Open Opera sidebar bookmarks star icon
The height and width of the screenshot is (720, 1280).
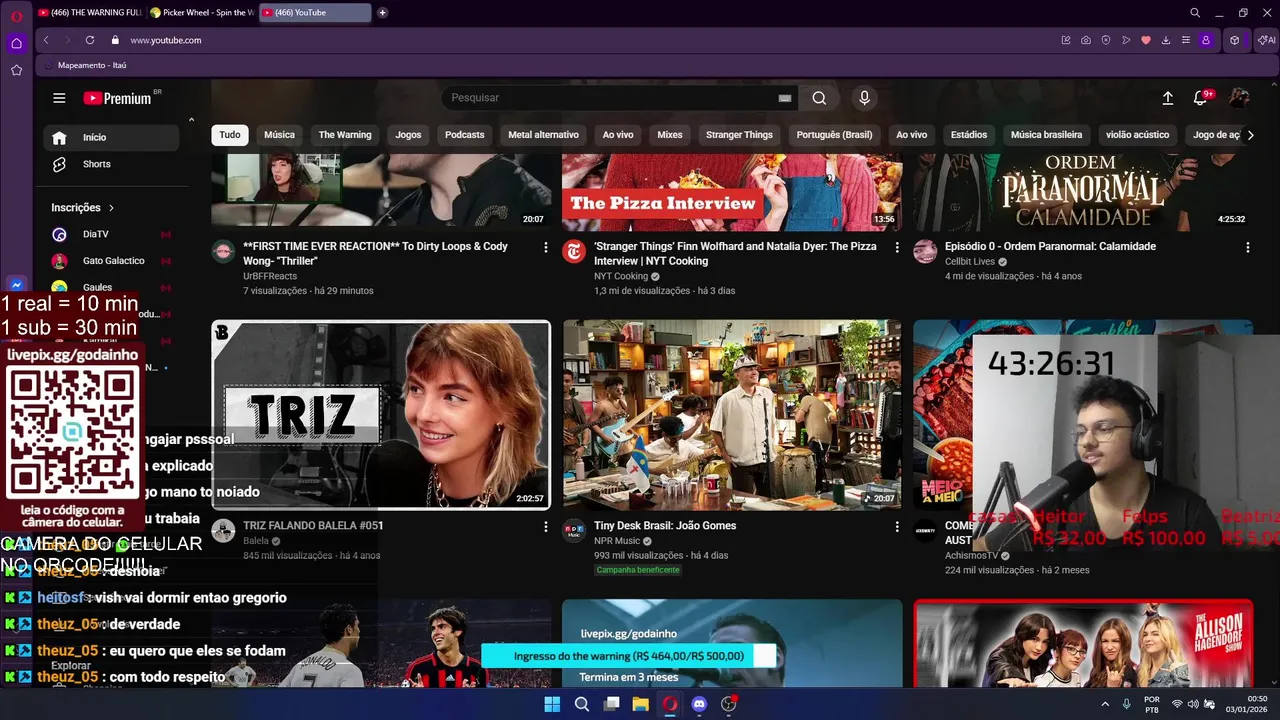(x=16, y=70)
